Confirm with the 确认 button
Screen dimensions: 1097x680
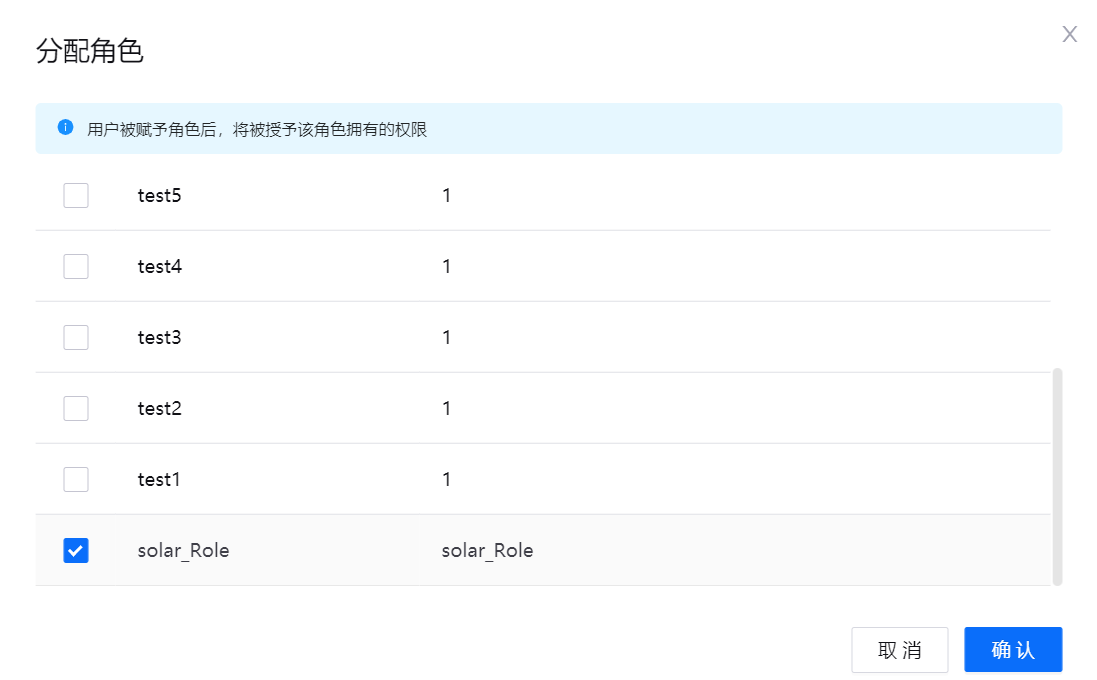tap(1012, 650)
